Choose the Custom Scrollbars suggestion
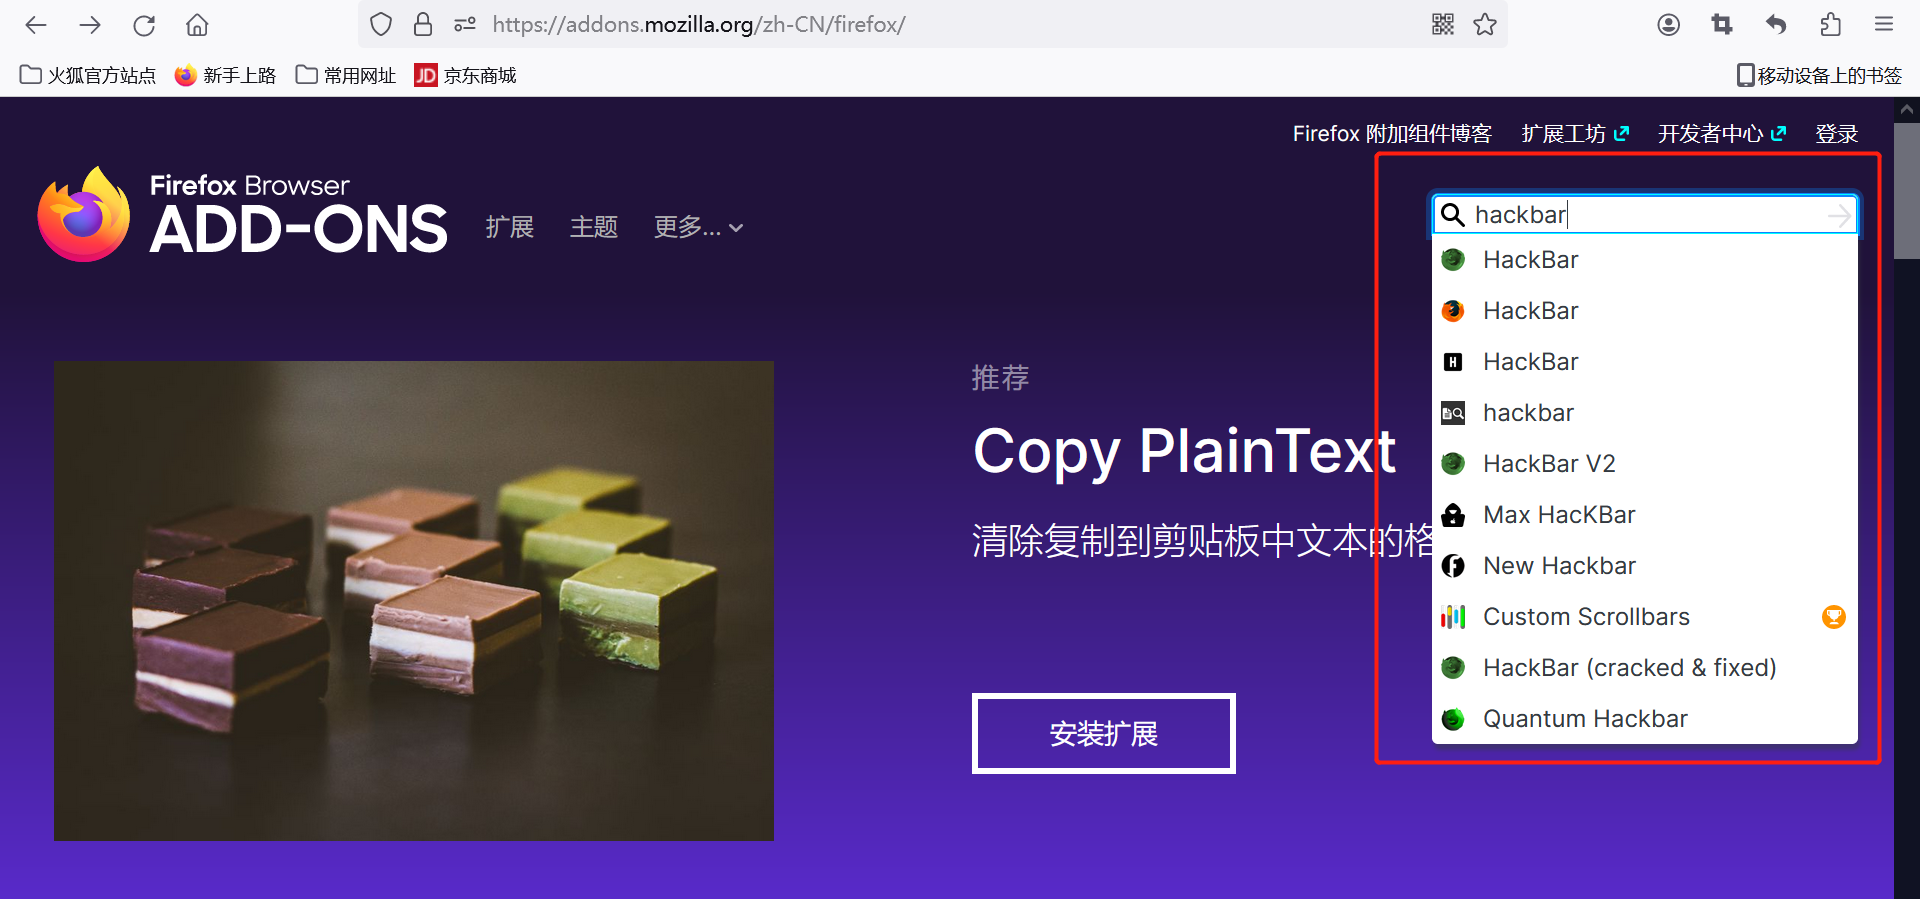The image size is (1920, 899). [1645, 617]
